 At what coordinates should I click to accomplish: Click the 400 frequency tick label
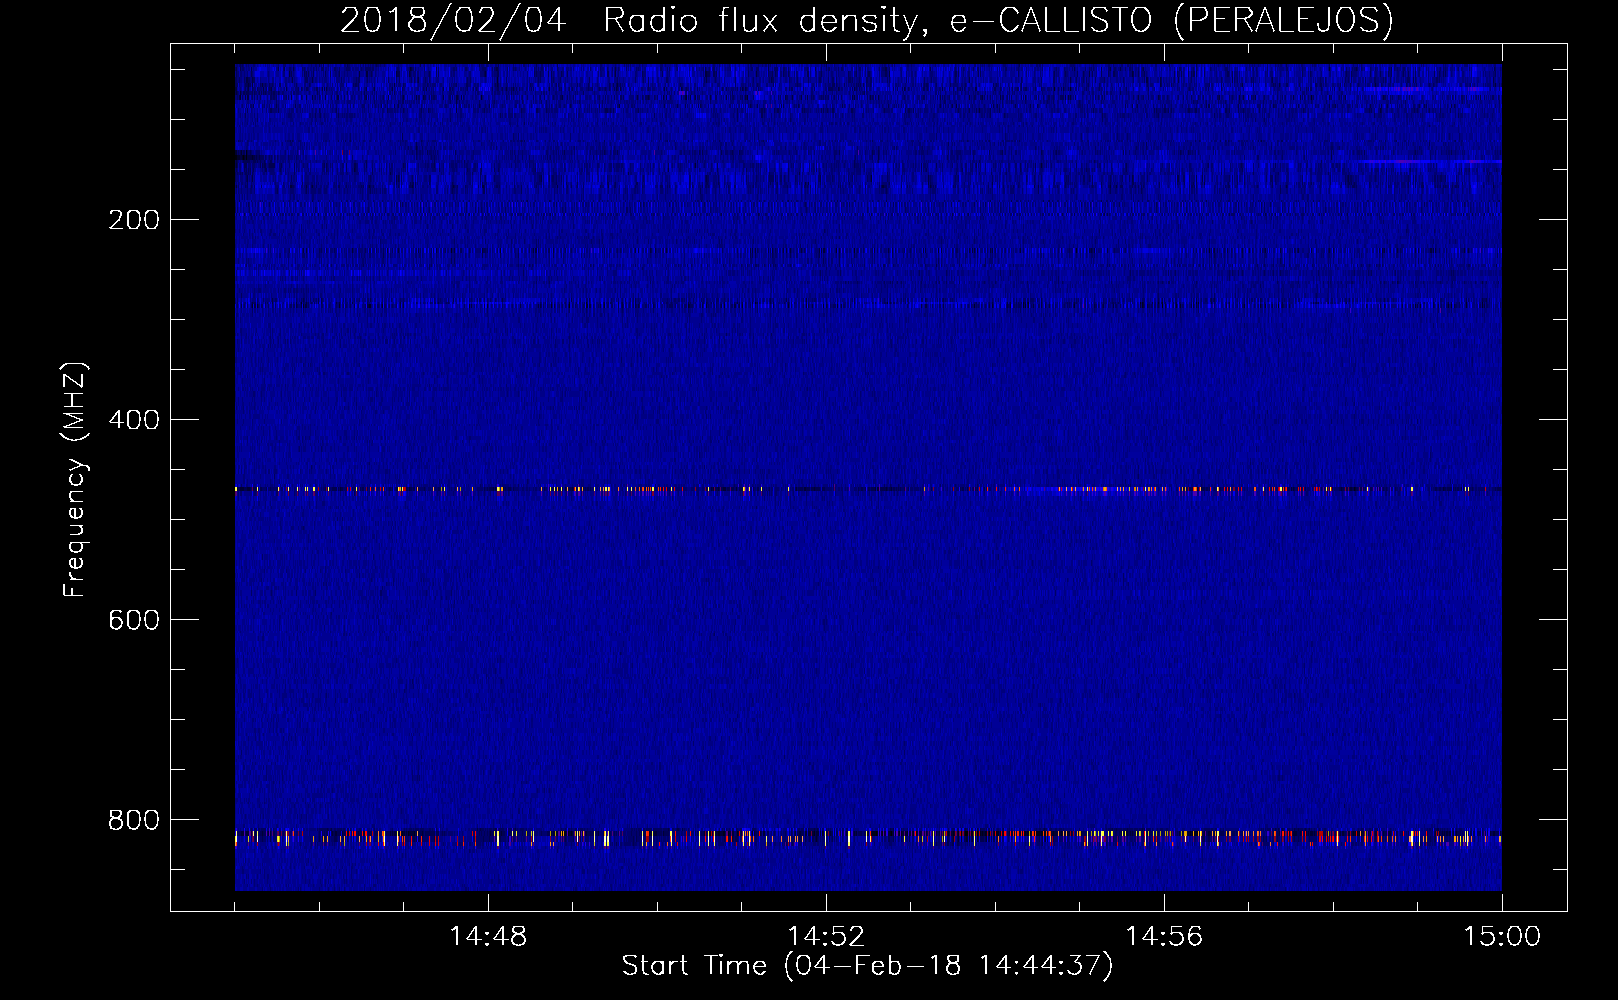click(134, 419)
